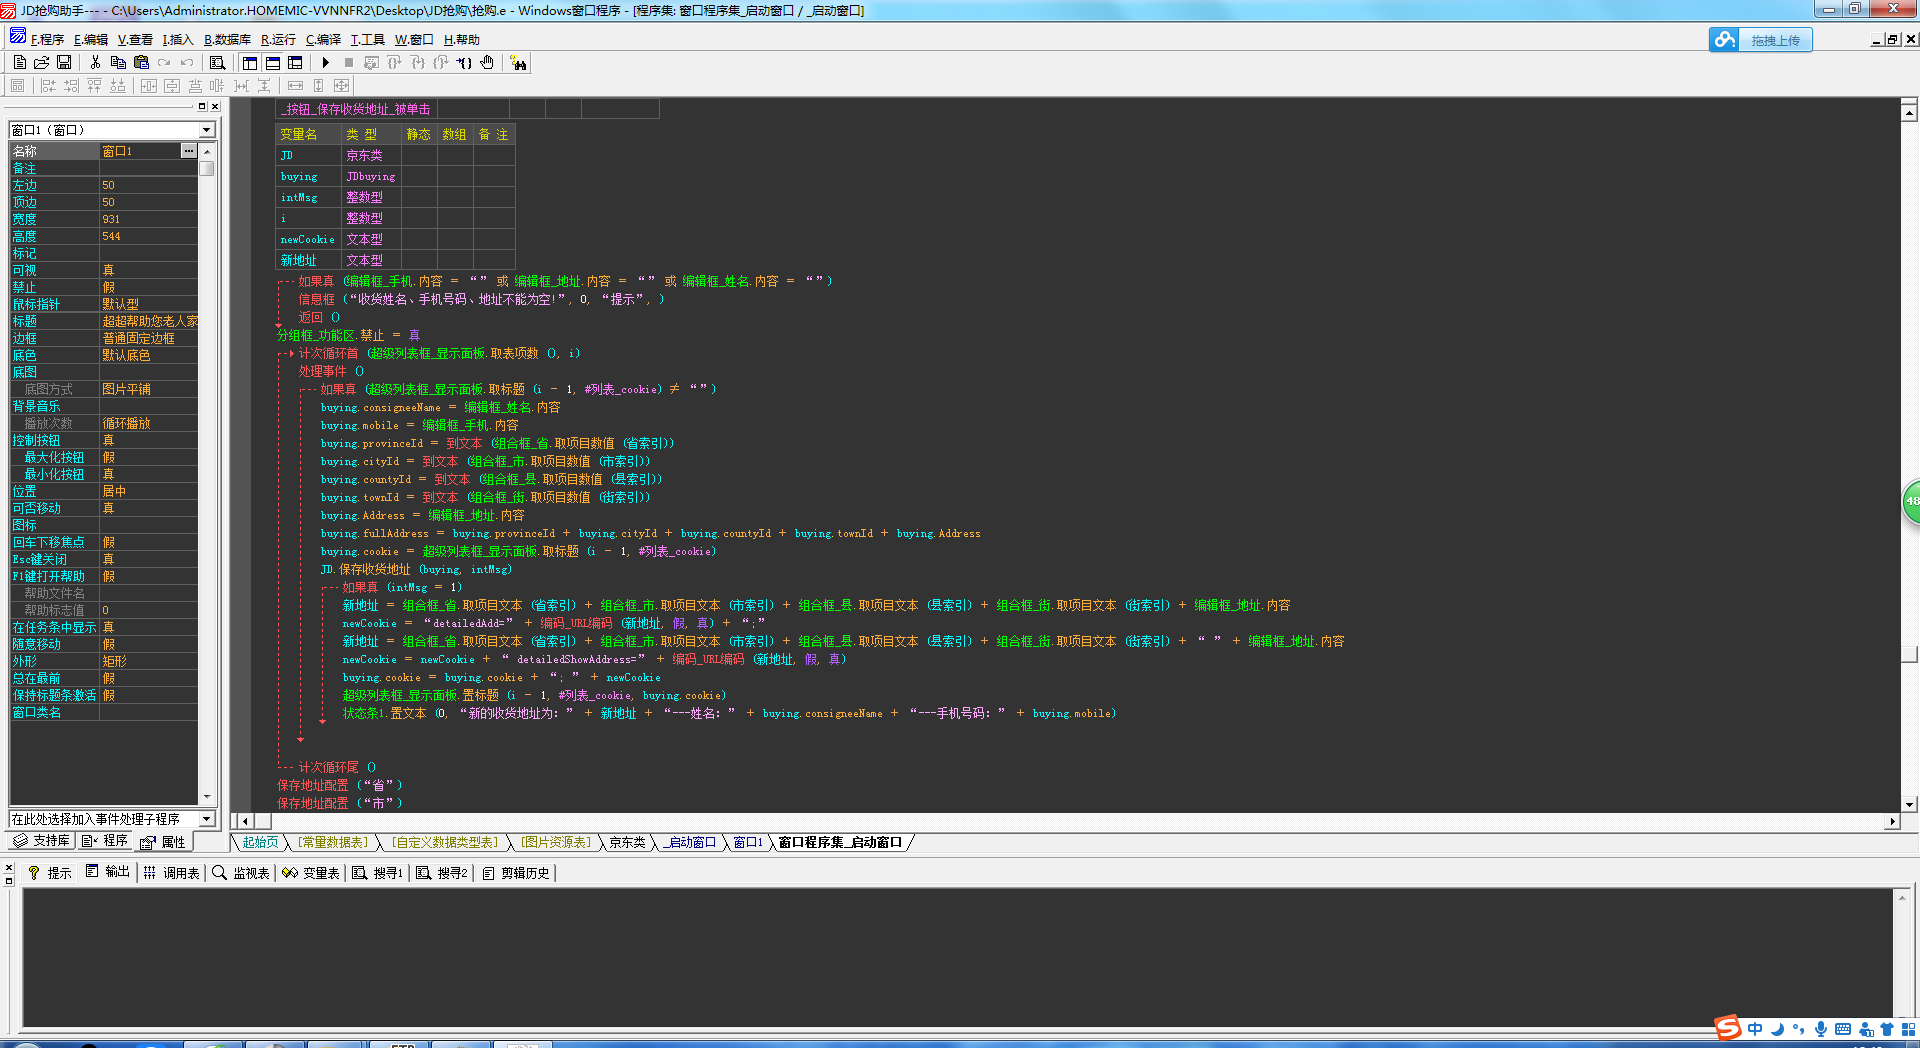Select the 可视 property value 真
Image resolution: width=1920 pixels, height=1048 pixels.
pos(148,270)
